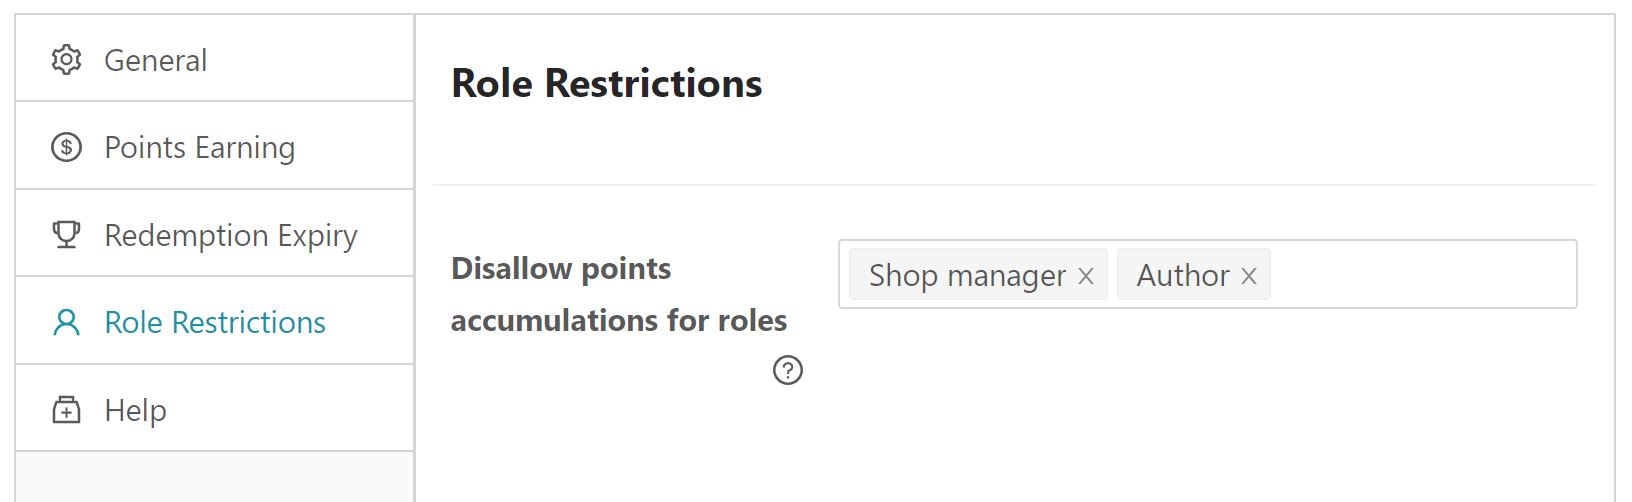Image resolution: width=1632 pixels, height=502 pixels.
Task: Remove the Shop manager role tag
Action: pos(1086,276)
